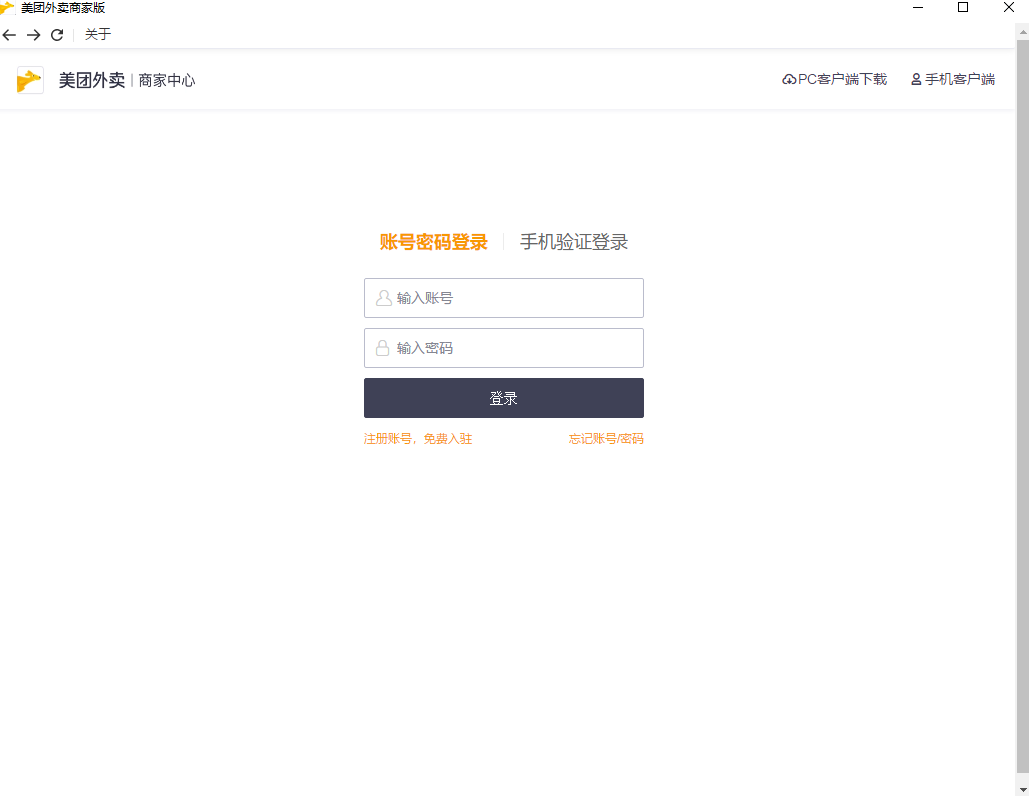This screenshot has width=1029, height=796.
Task: Click the scrollbar up arrow
Action: coord(1022,31)
